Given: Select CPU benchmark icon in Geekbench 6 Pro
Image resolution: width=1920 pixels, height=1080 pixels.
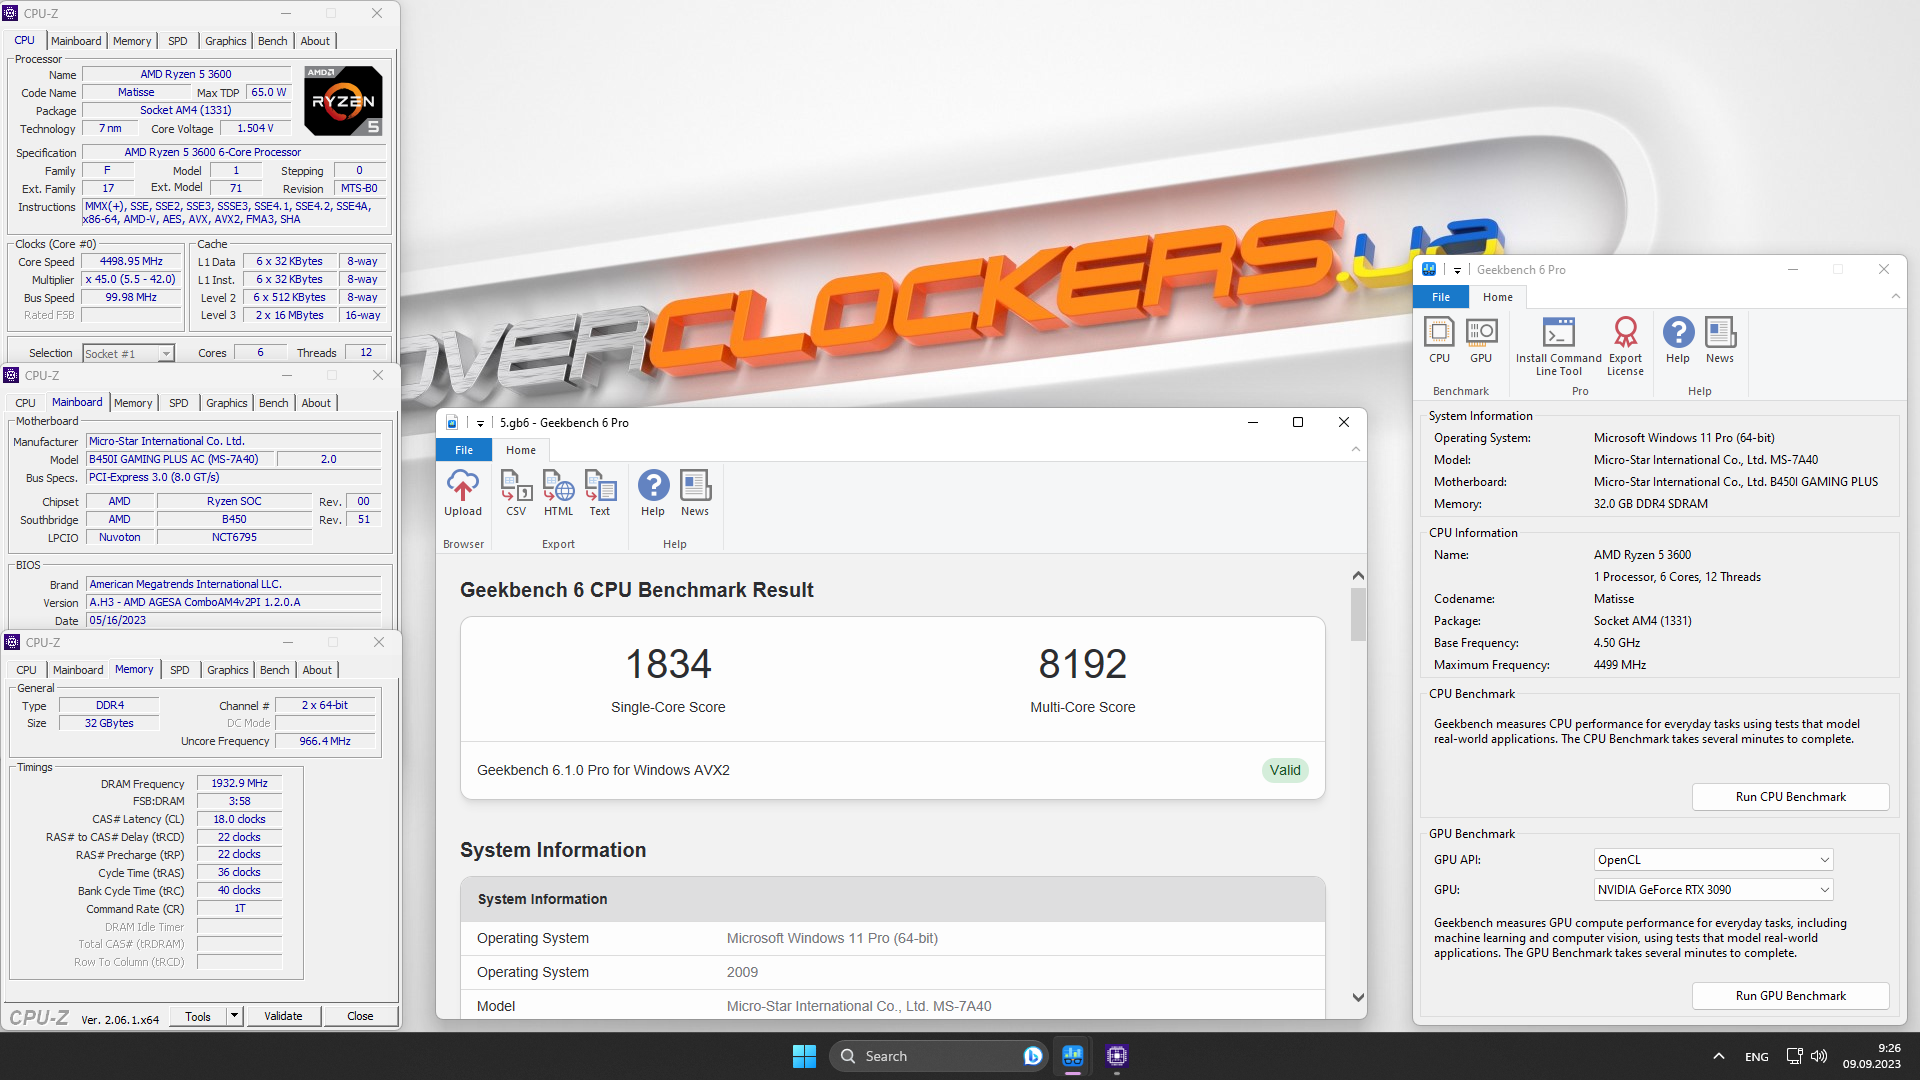Looking at the screenshot, I should click(x=1439, y=340).
